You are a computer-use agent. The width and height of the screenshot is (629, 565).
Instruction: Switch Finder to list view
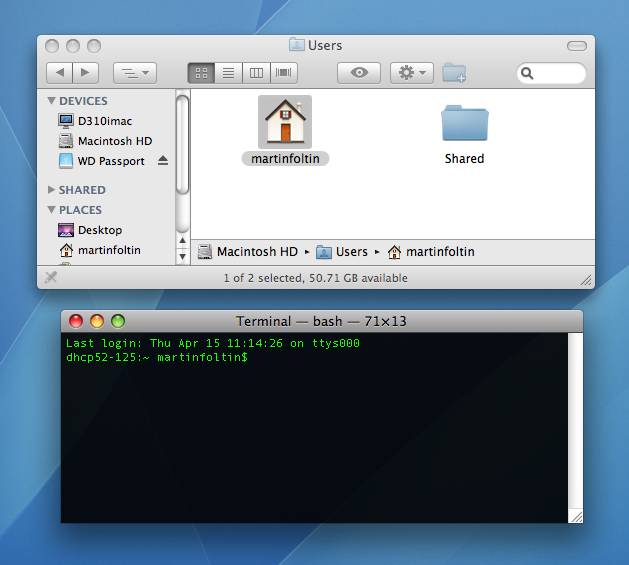(x=229, y=73)
